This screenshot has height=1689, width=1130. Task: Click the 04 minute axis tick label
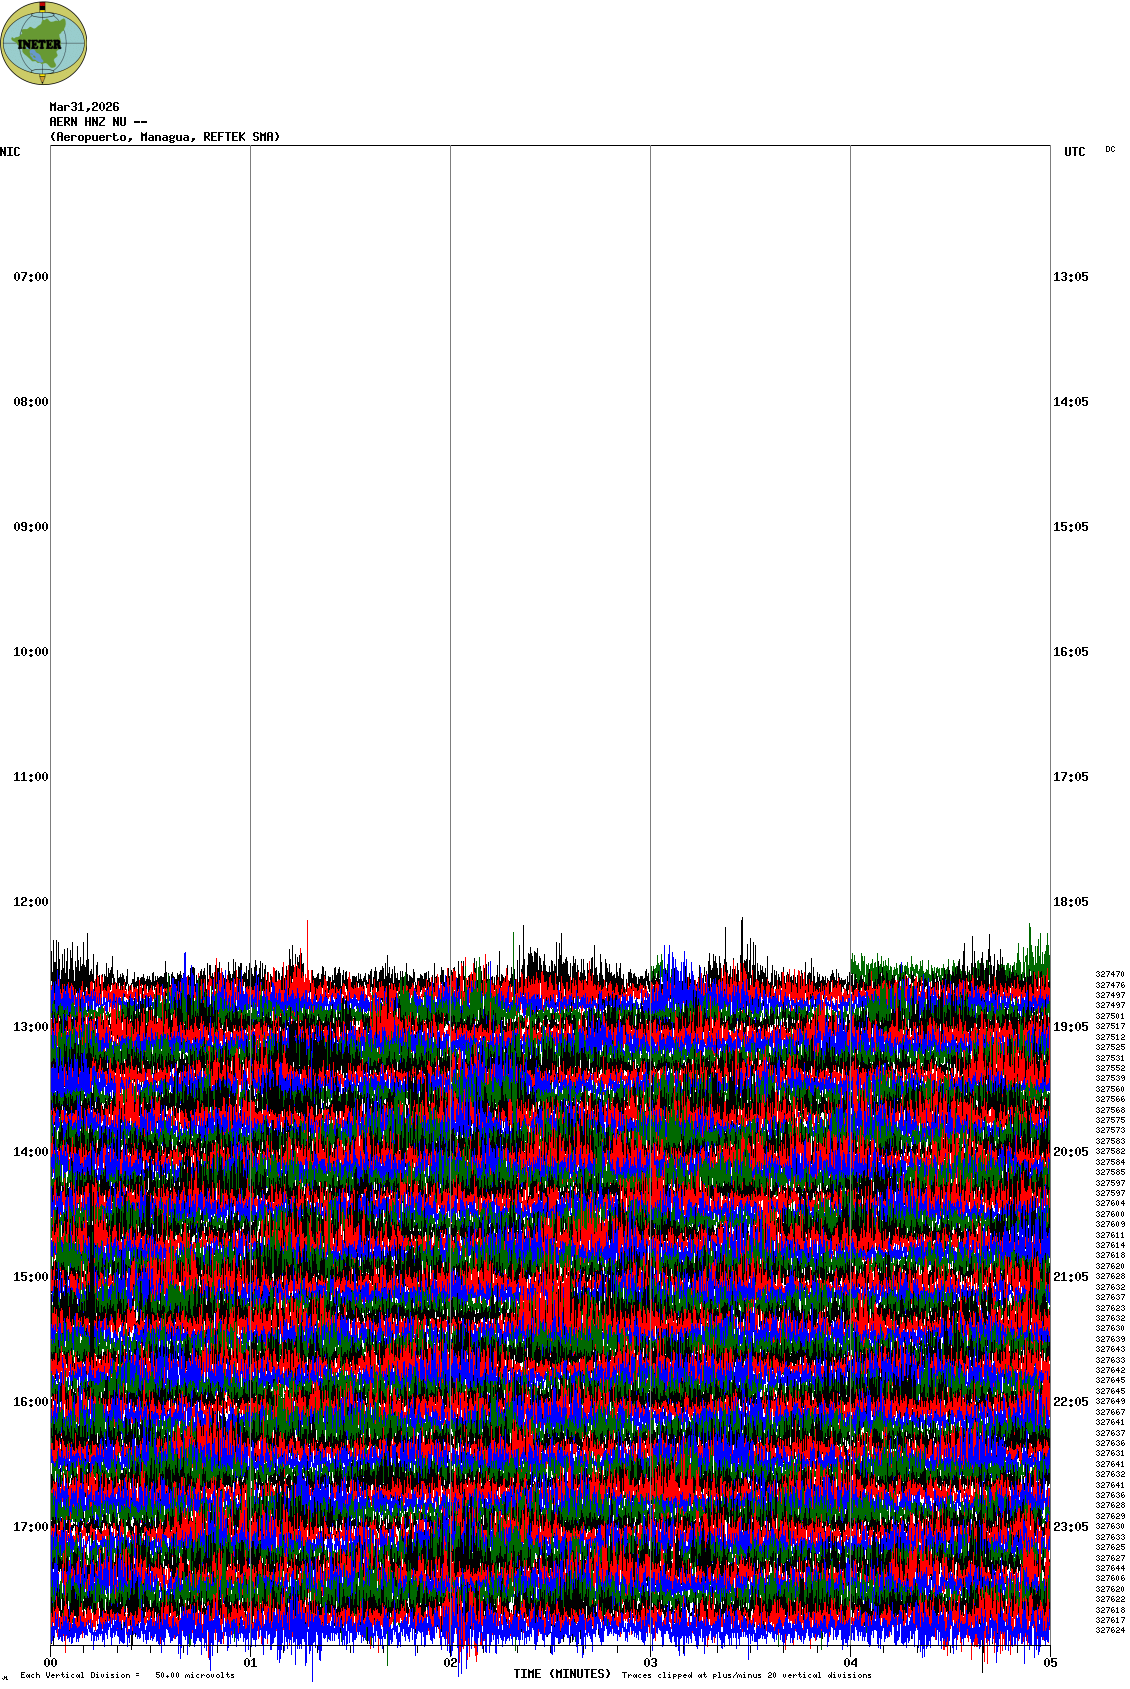[851, 1664]
